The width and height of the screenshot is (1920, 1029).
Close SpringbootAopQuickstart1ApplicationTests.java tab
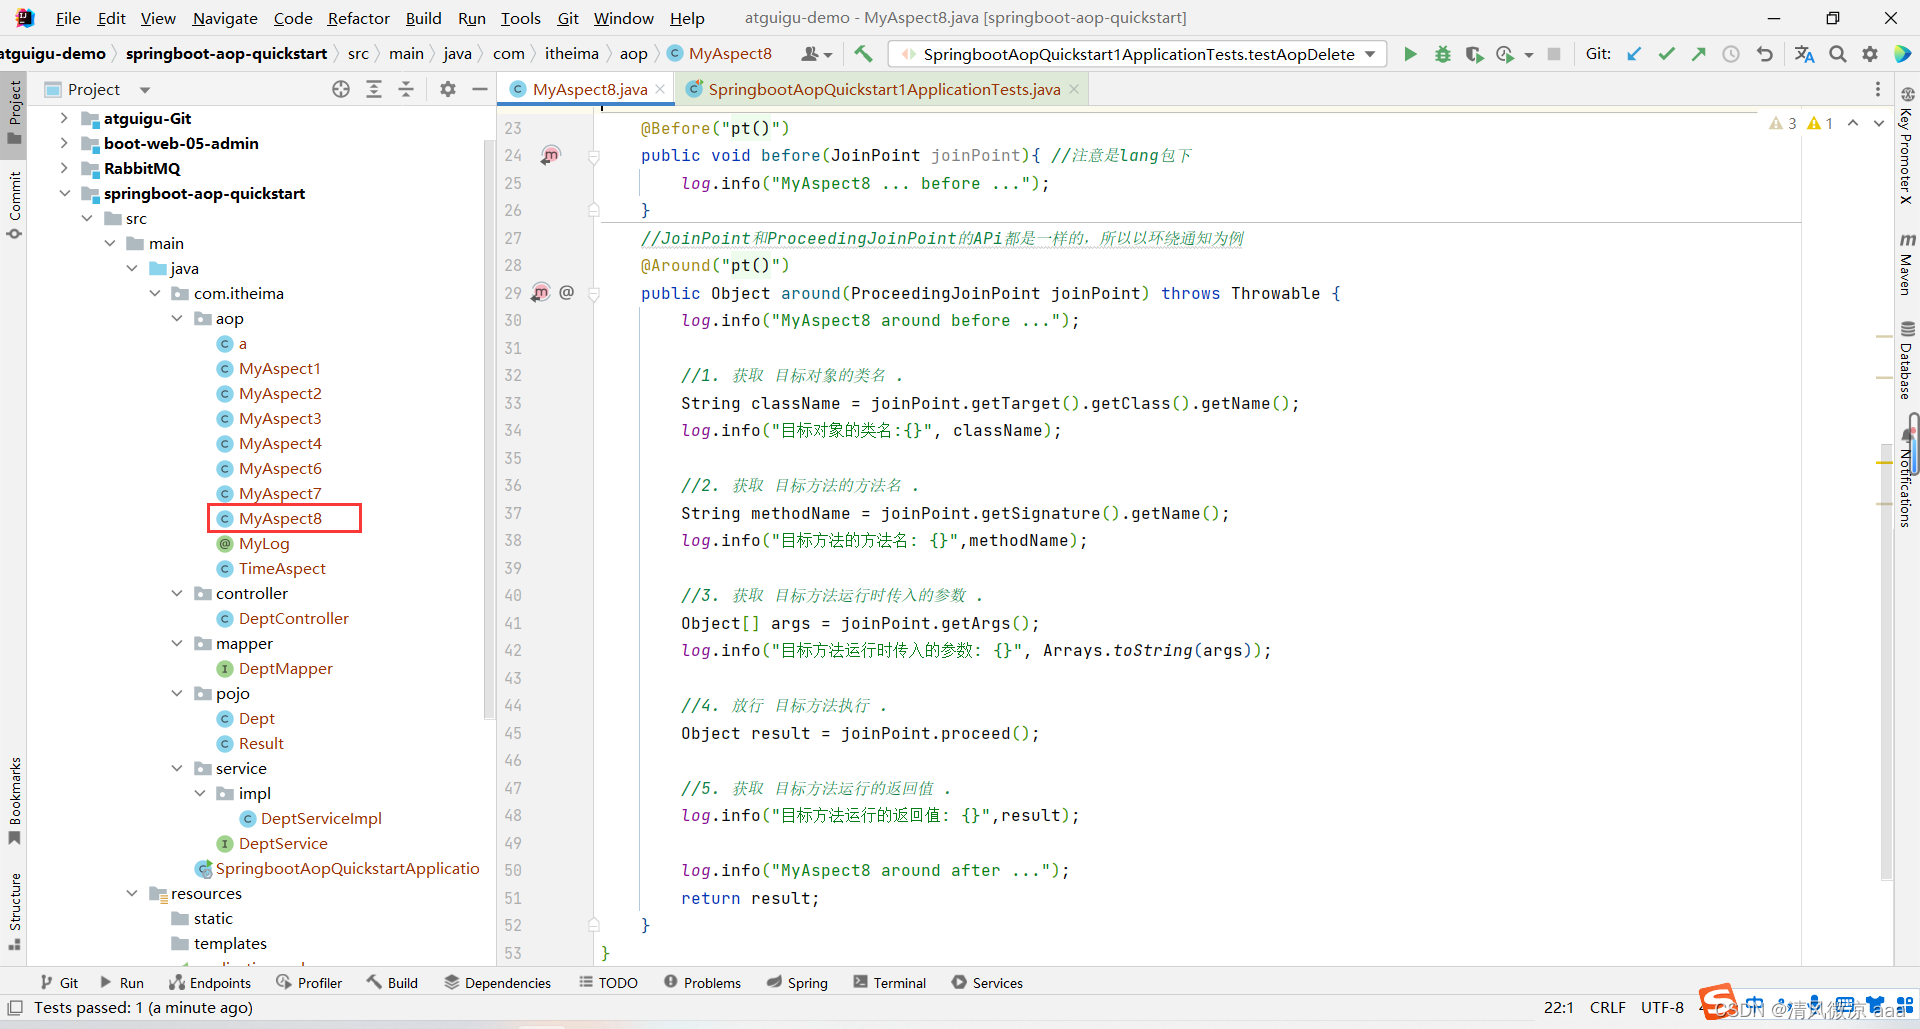coord(1074,89)
